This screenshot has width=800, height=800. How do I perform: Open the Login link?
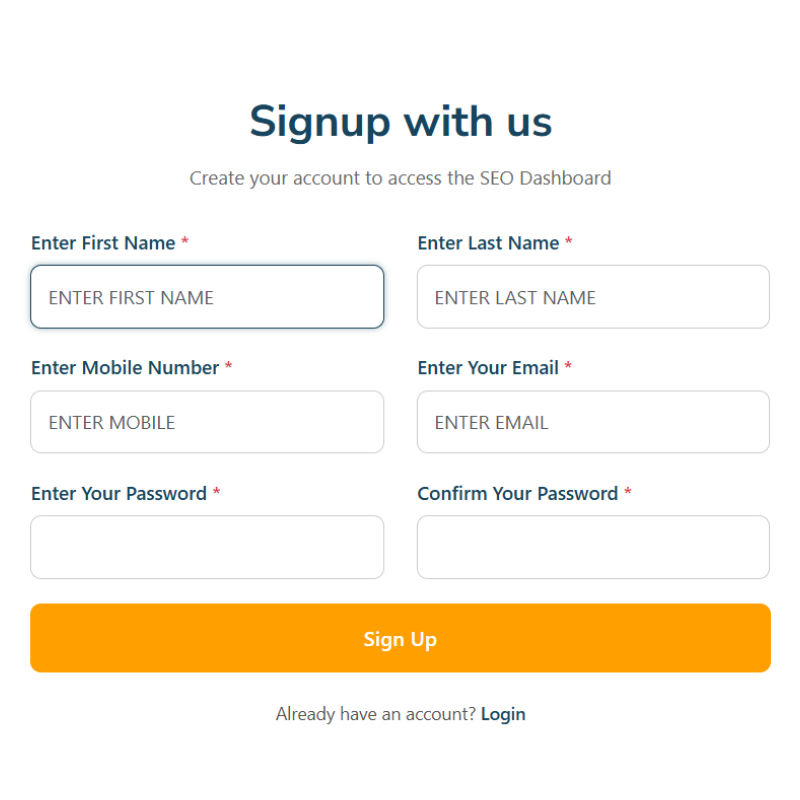pos(503,714)
